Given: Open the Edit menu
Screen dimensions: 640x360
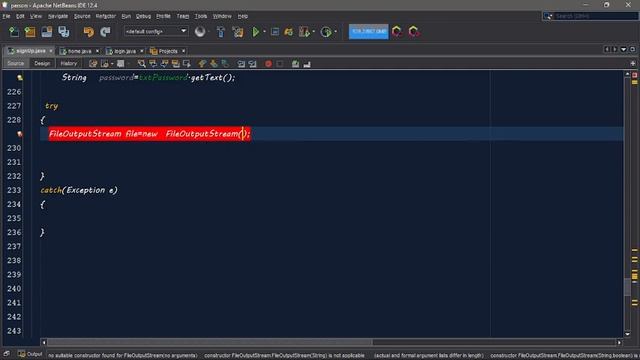Looking at the screenshot, I should point(20,16).
